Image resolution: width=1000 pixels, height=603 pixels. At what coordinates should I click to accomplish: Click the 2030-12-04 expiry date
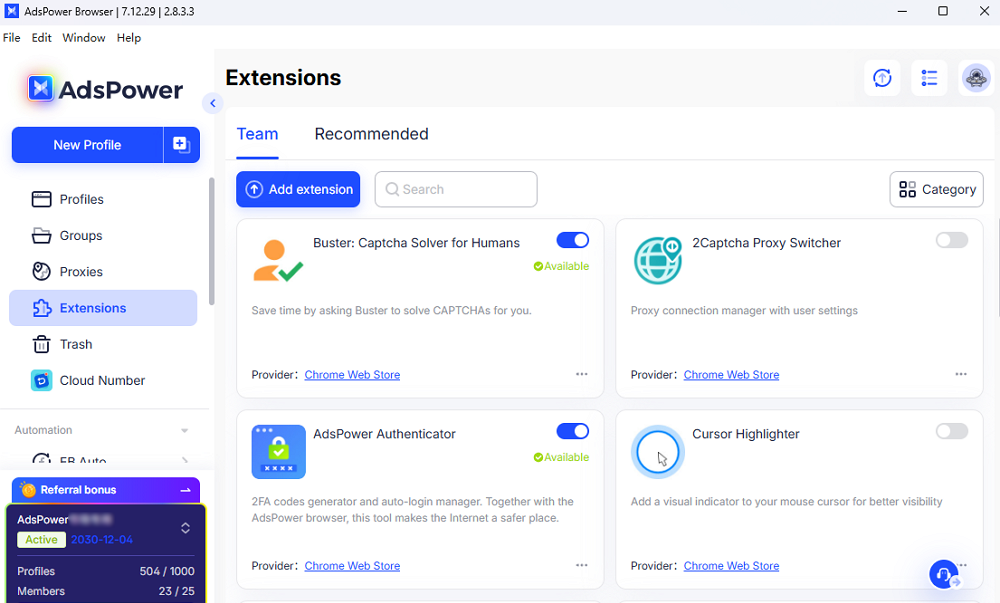coord(101,539)
